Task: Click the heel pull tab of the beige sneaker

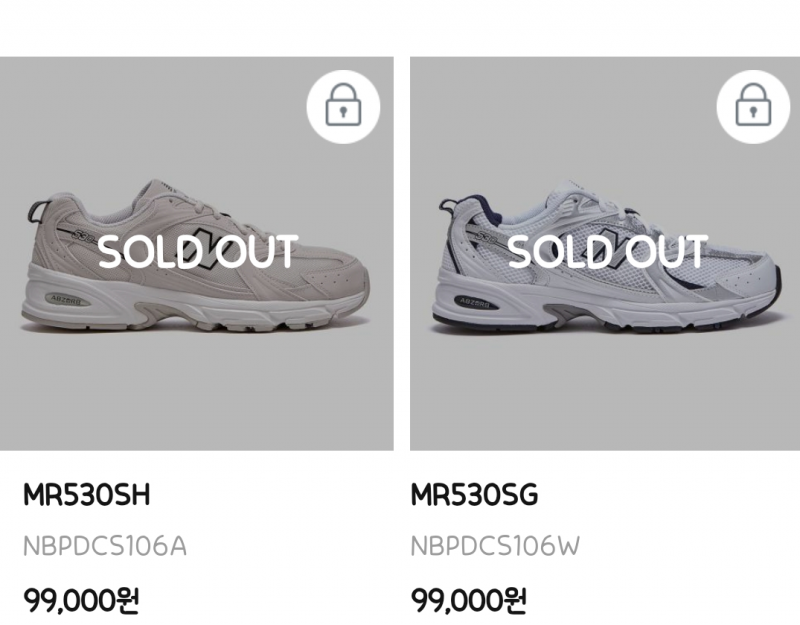Action: point(39,212)
